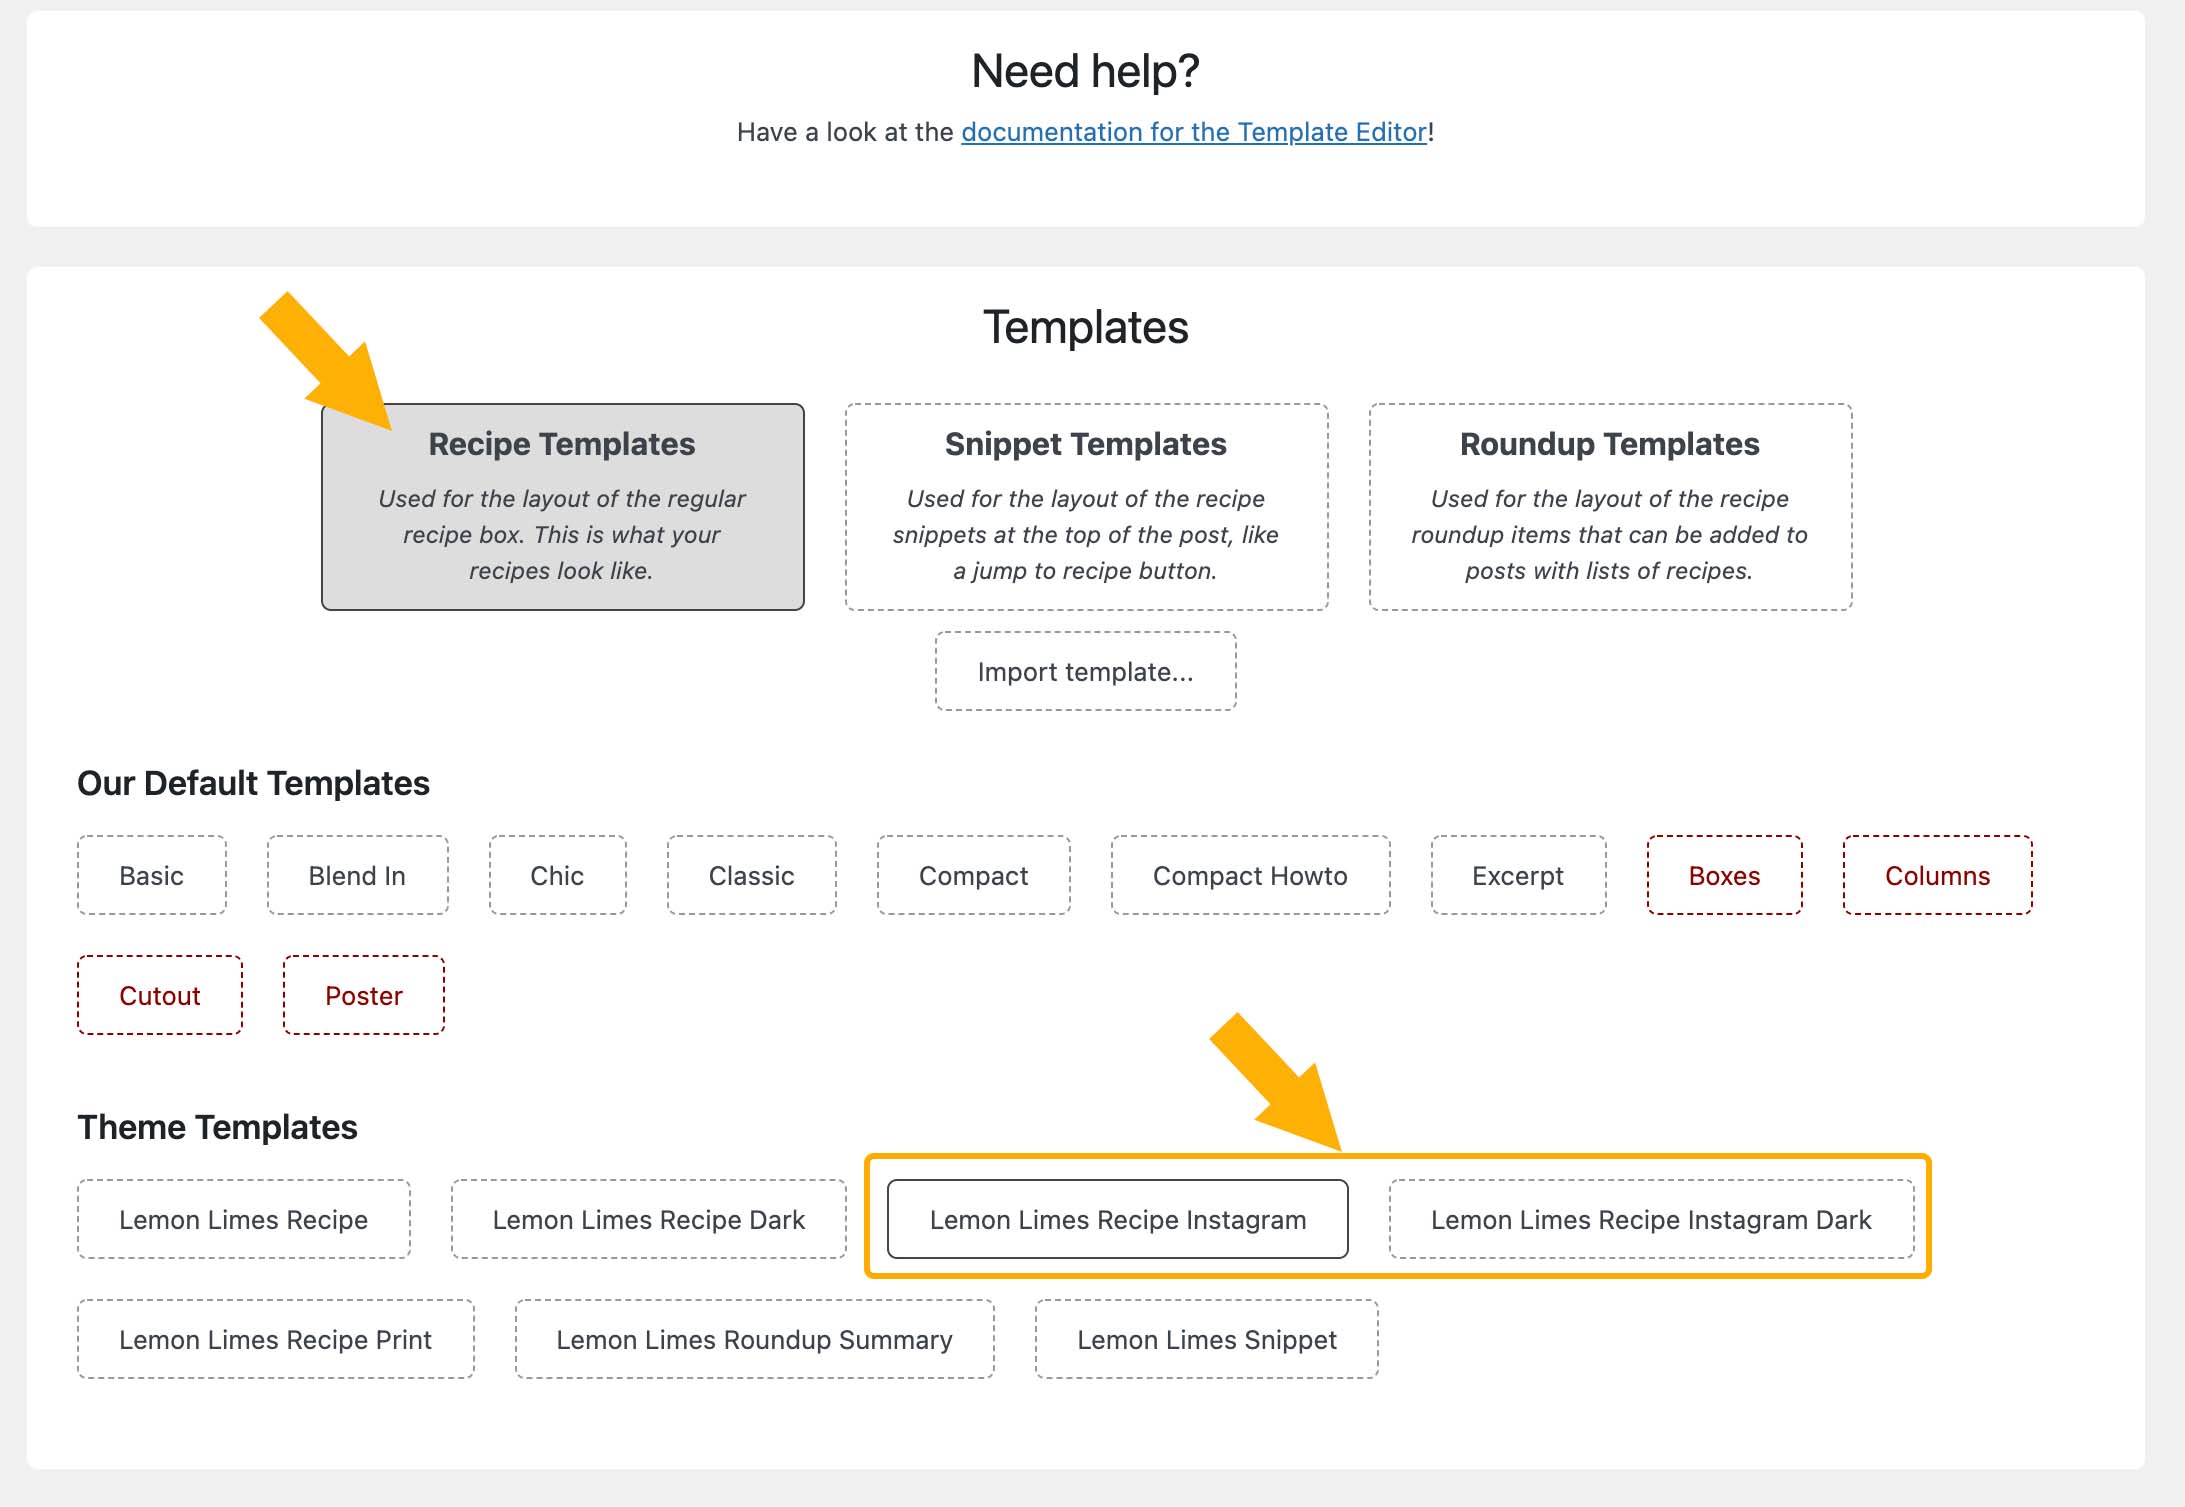Pick the Chic template
The image size is (2185, 1507).
coord(557,876)
